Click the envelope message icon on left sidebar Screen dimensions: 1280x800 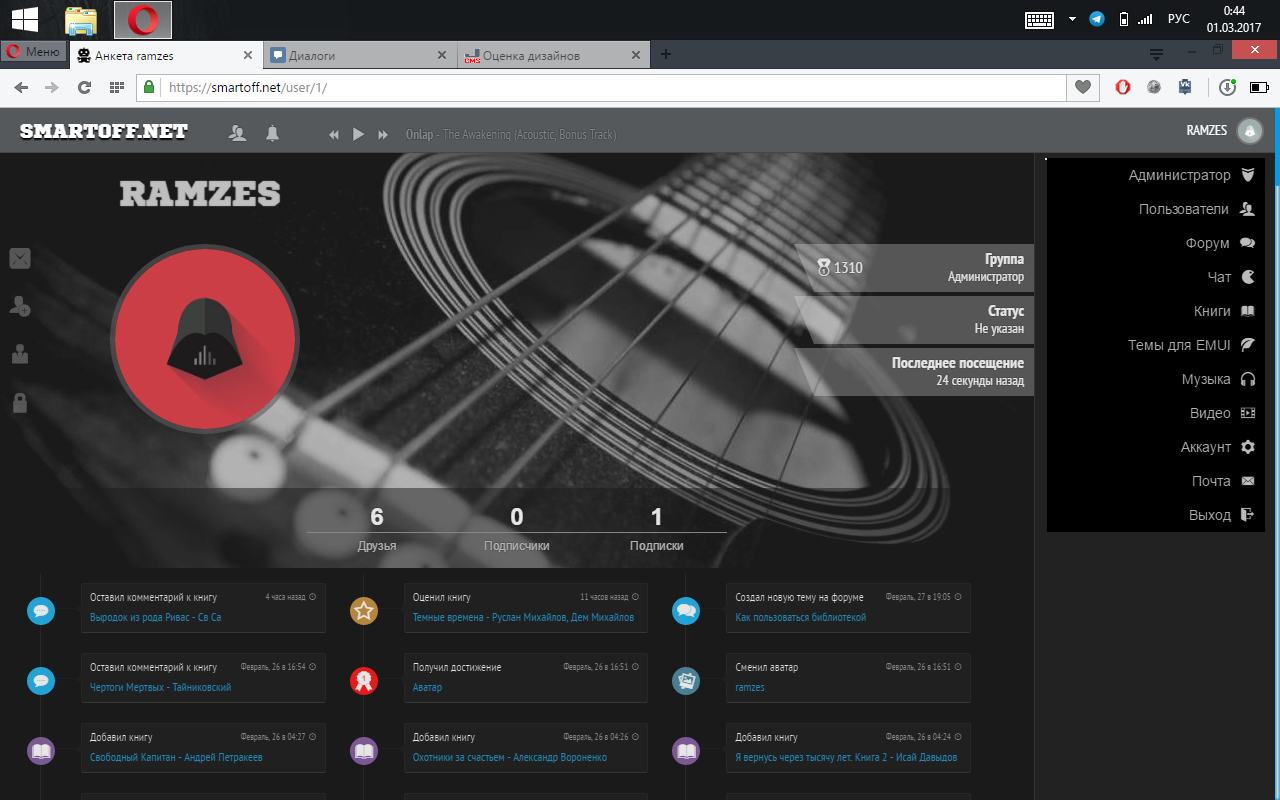click(20, 258)
